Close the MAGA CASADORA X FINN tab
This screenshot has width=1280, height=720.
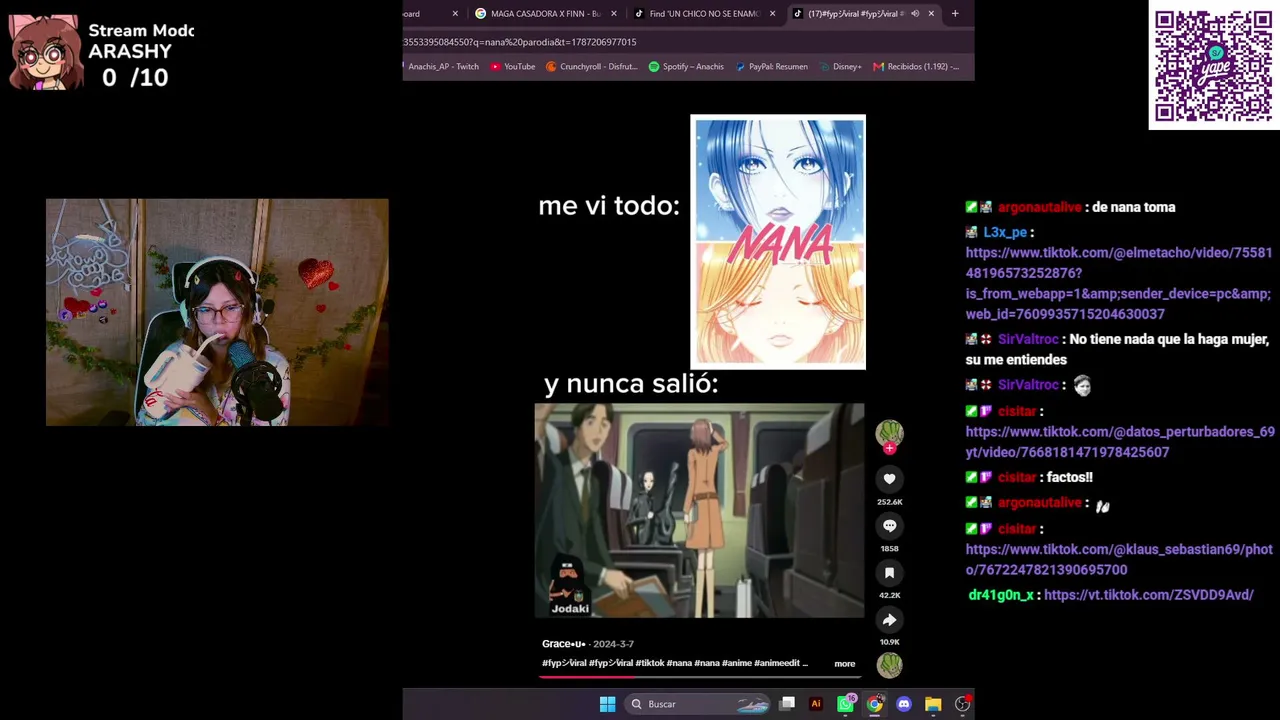click(x=613, y=14)
